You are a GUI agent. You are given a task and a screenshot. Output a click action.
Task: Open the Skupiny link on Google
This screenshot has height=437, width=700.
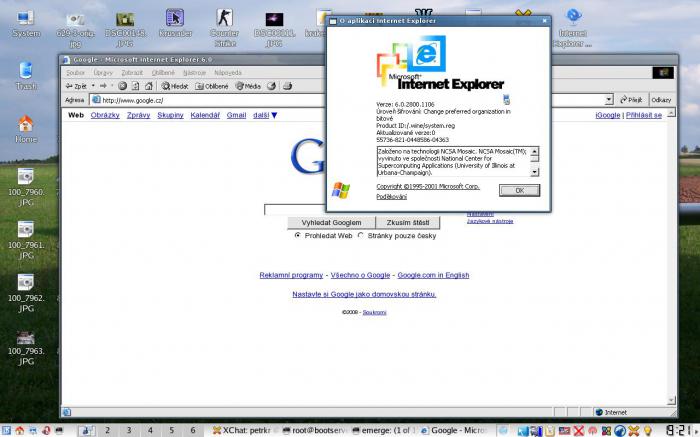tap(170, 115)
